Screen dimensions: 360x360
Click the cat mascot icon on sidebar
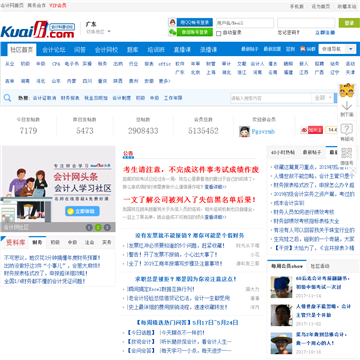(347, 90)
